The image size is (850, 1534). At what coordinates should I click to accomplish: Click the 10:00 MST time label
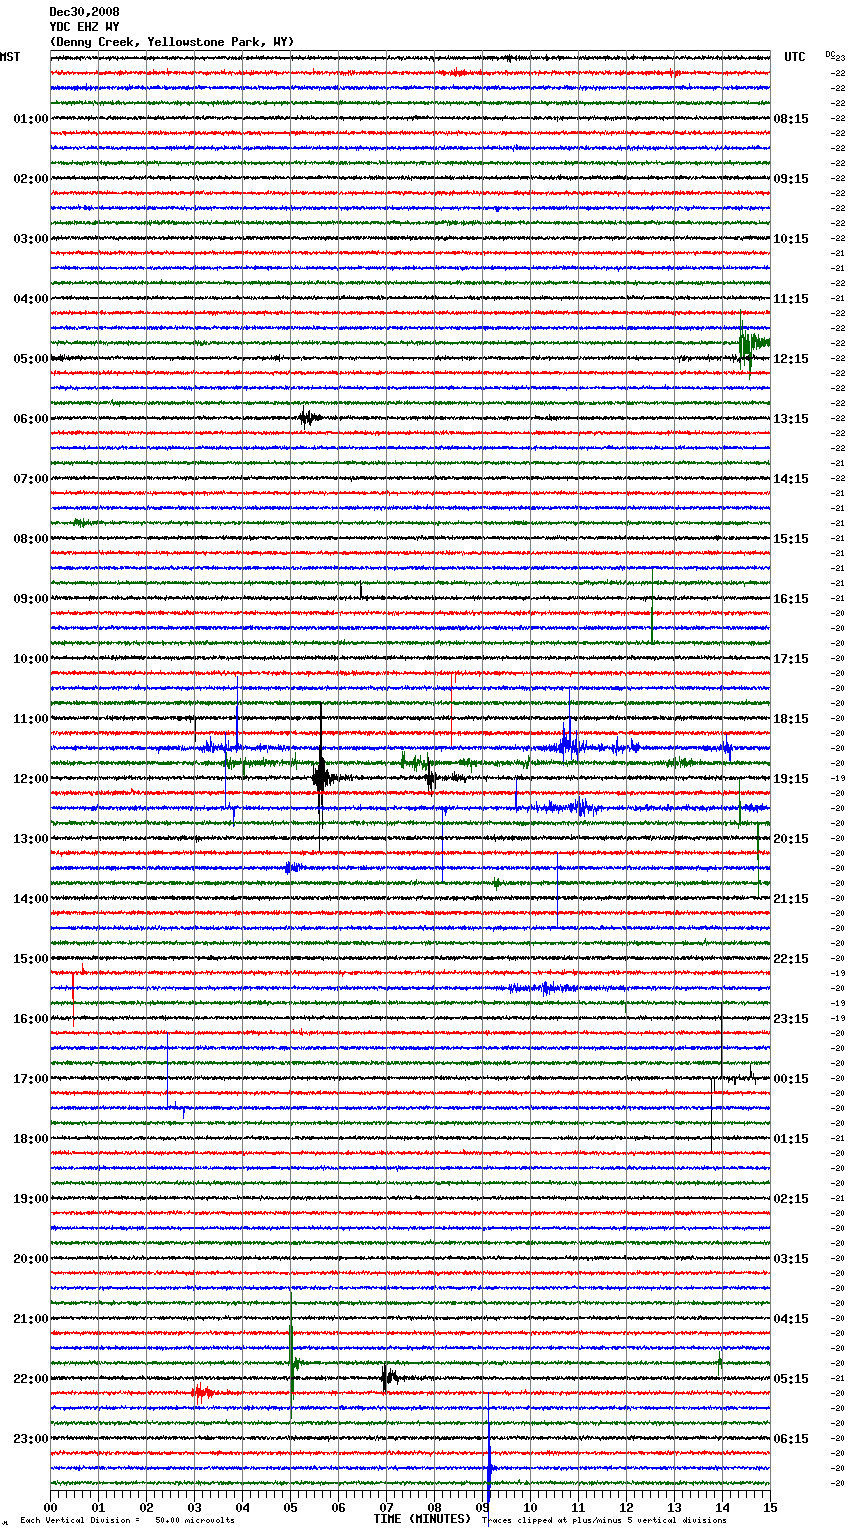coord(30,659)
